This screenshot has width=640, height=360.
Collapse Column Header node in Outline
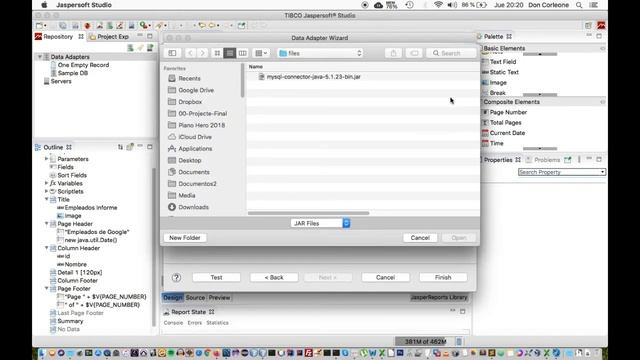point(47,248)
